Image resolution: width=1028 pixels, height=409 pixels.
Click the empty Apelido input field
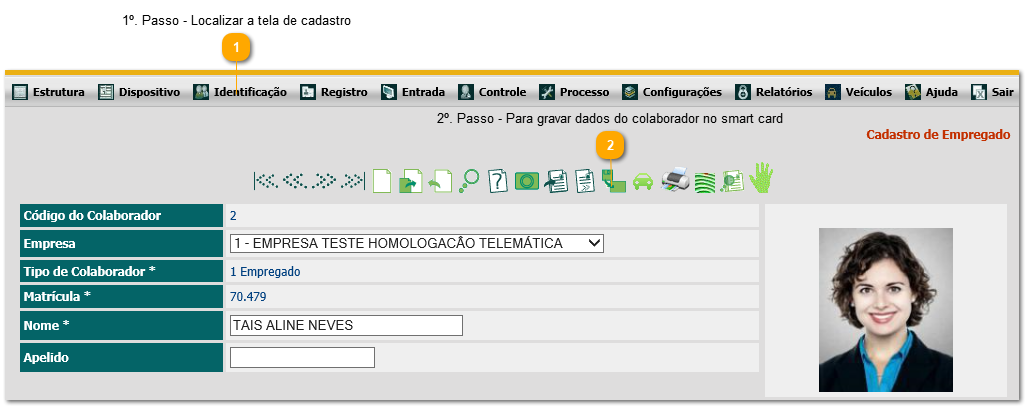[302, 357]
